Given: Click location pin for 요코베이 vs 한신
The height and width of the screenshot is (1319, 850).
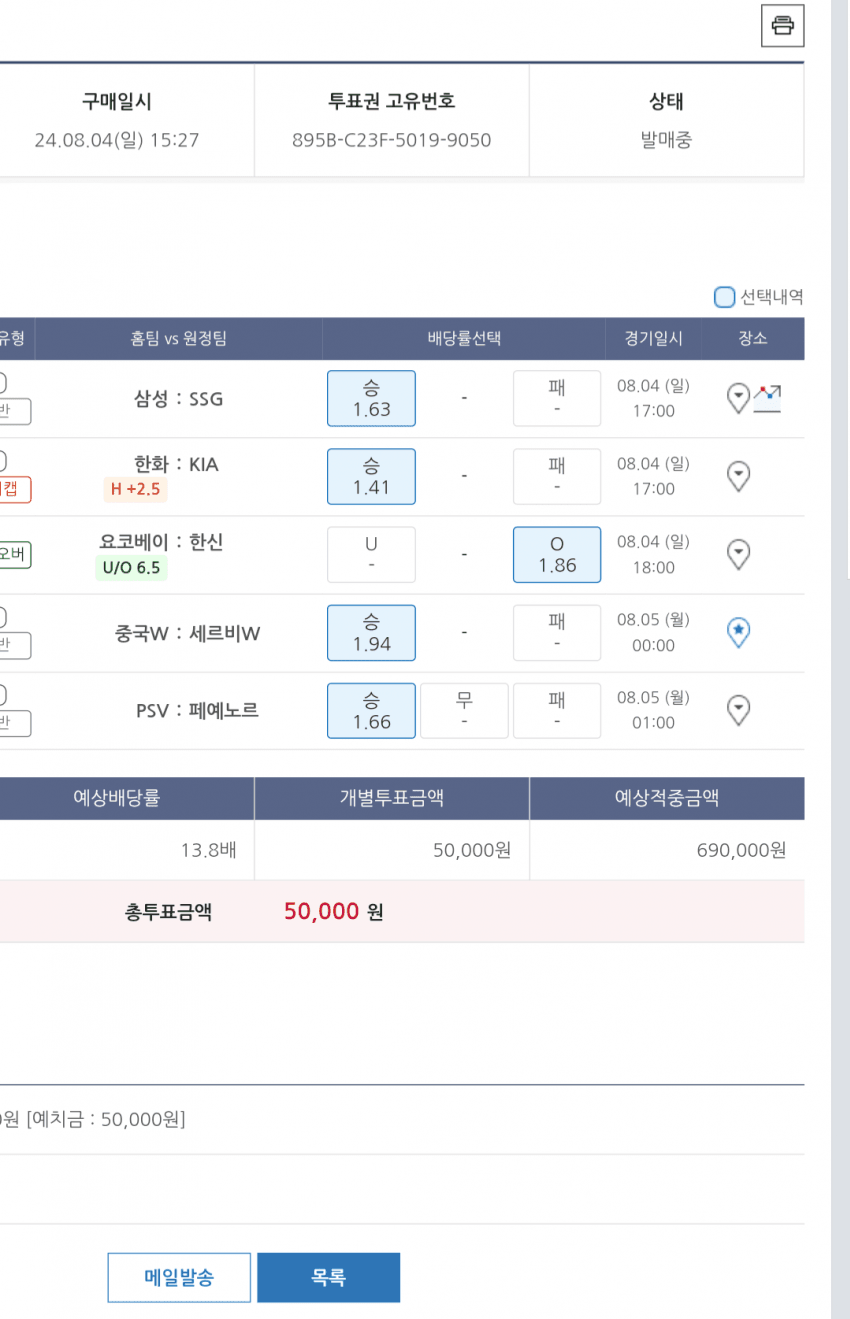Looking at the screenshot, I should tap(738, 554).
